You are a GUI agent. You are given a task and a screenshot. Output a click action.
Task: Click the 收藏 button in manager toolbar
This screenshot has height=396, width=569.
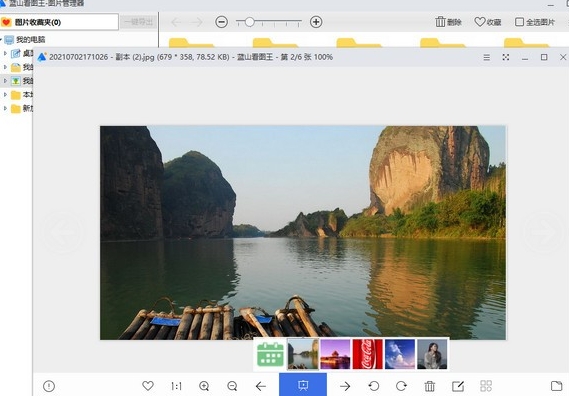488,22
